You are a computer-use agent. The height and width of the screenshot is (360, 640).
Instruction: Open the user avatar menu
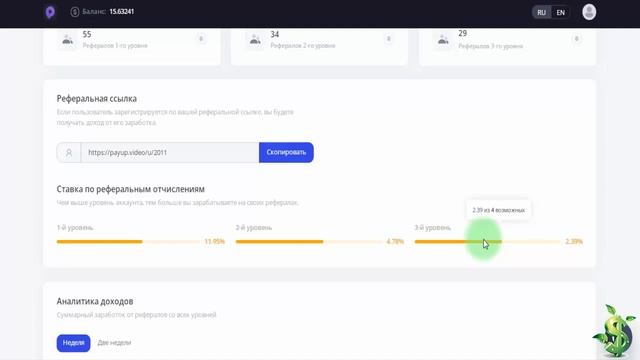589,12
